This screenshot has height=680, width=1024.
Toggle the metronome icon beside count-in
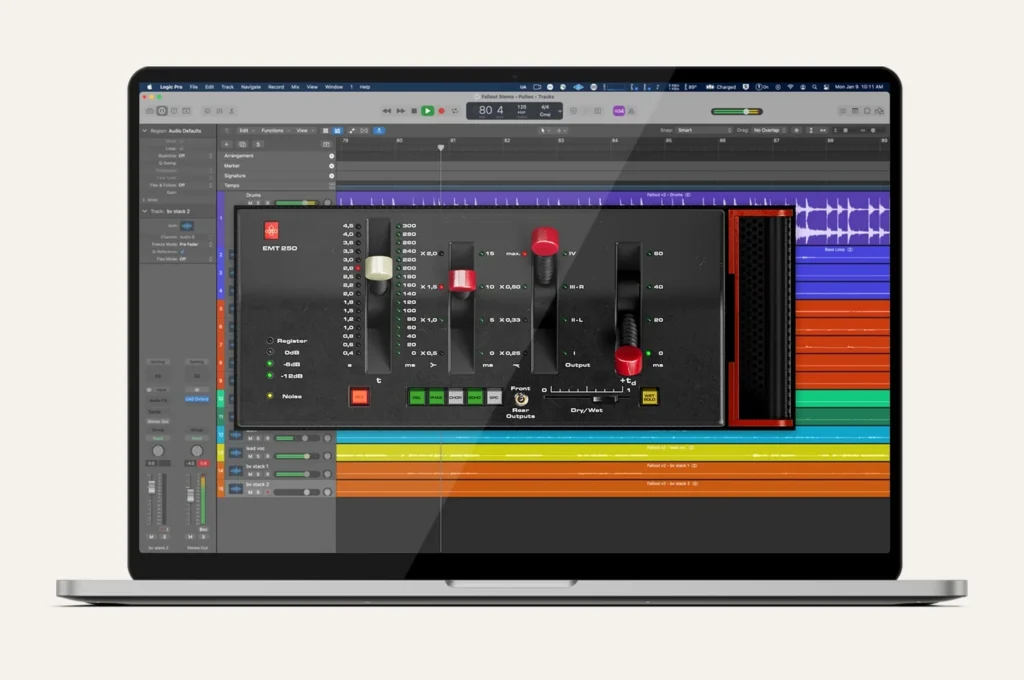631,111
